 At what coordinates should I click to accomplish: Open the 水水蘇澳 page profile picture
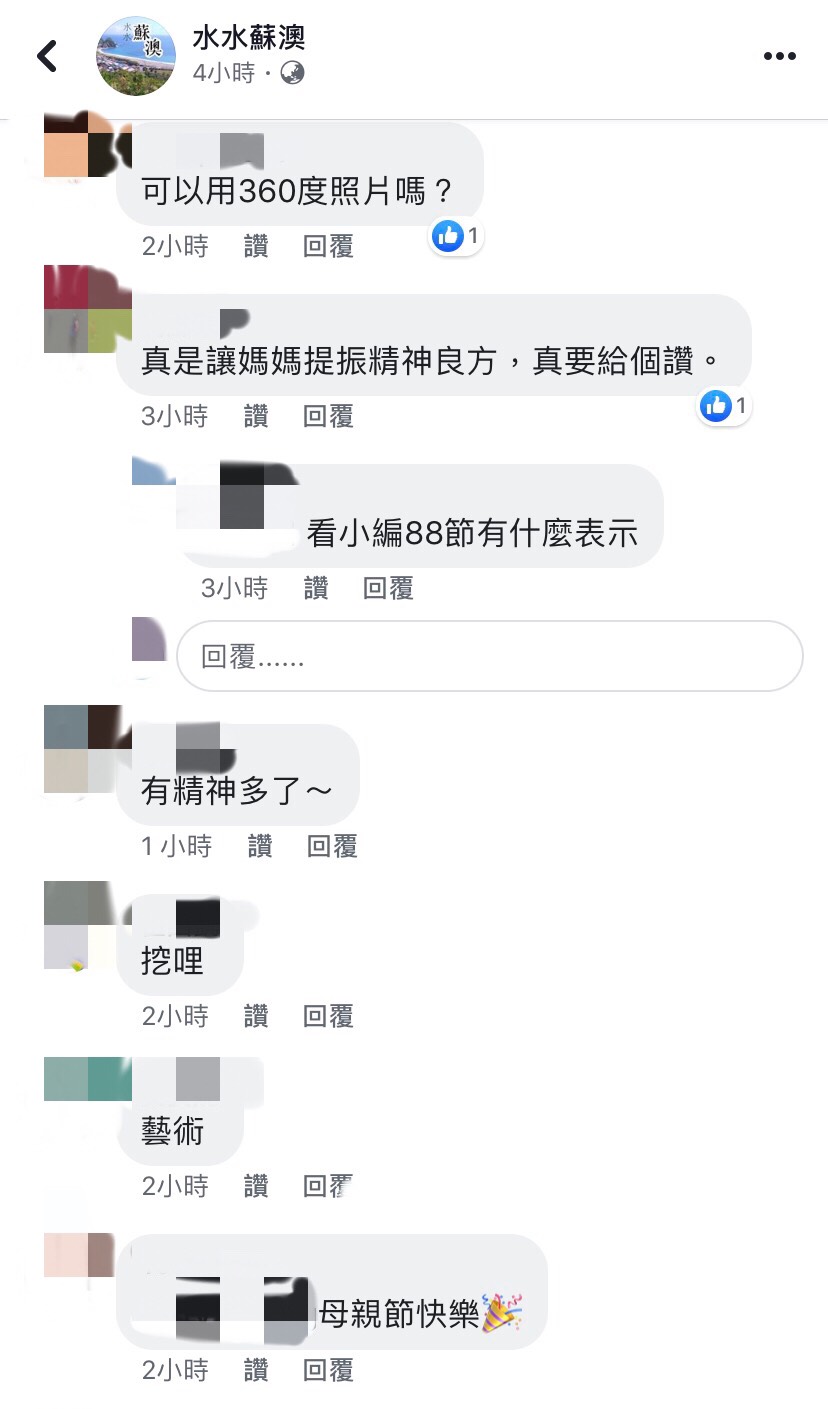(x=135, y=56)
